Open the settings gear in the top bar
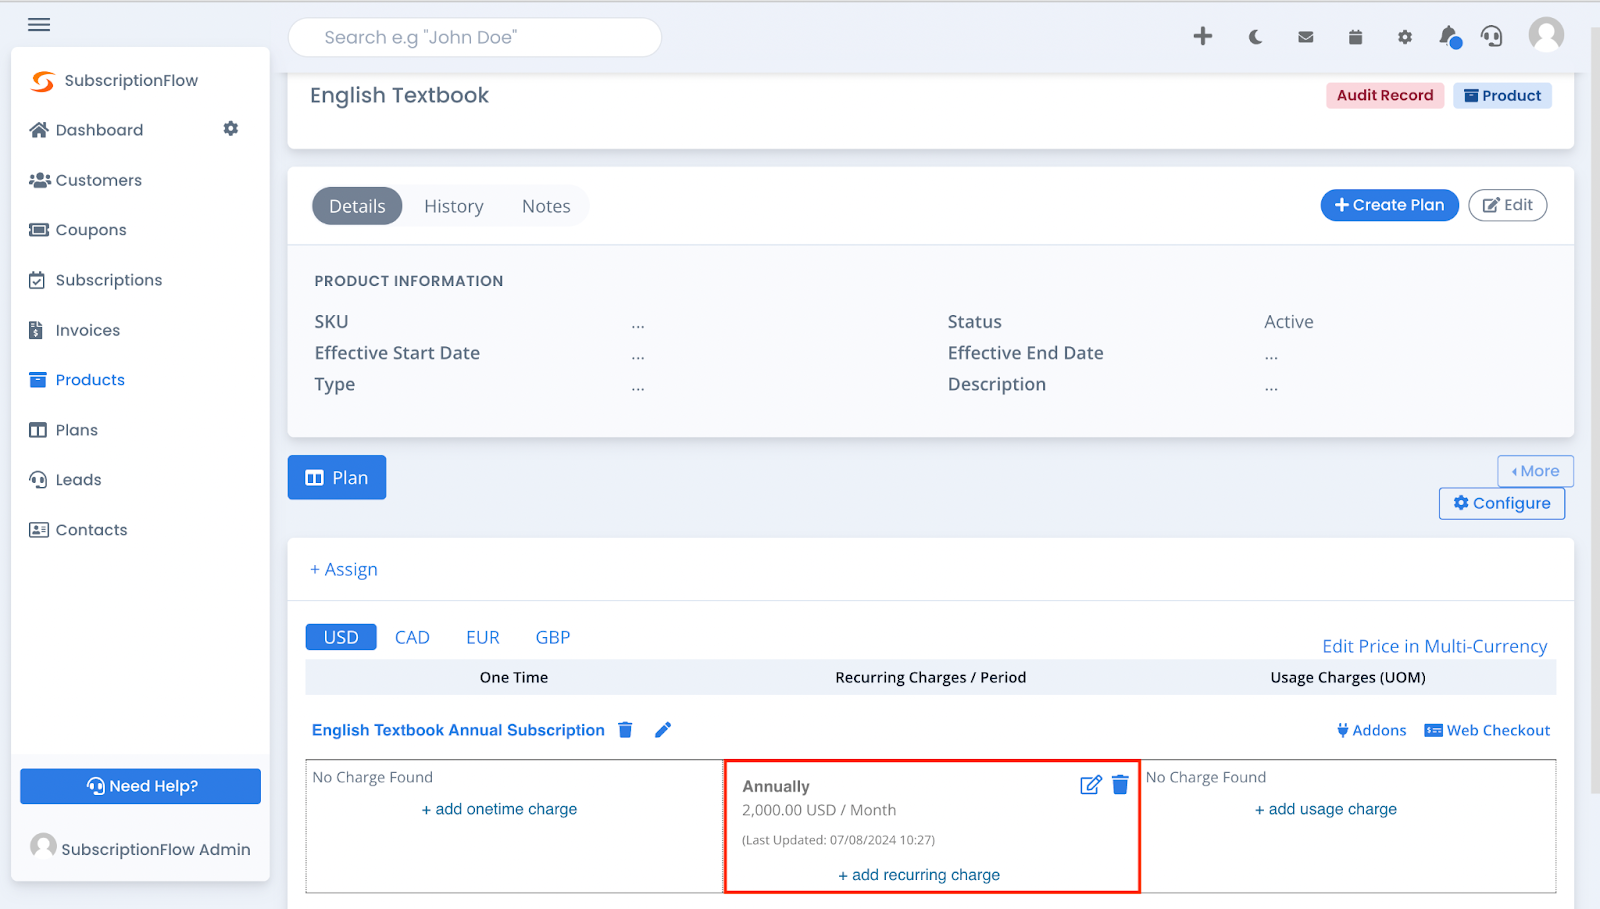This screenshot has height=909, width=1600. (x=1405, y=37)
